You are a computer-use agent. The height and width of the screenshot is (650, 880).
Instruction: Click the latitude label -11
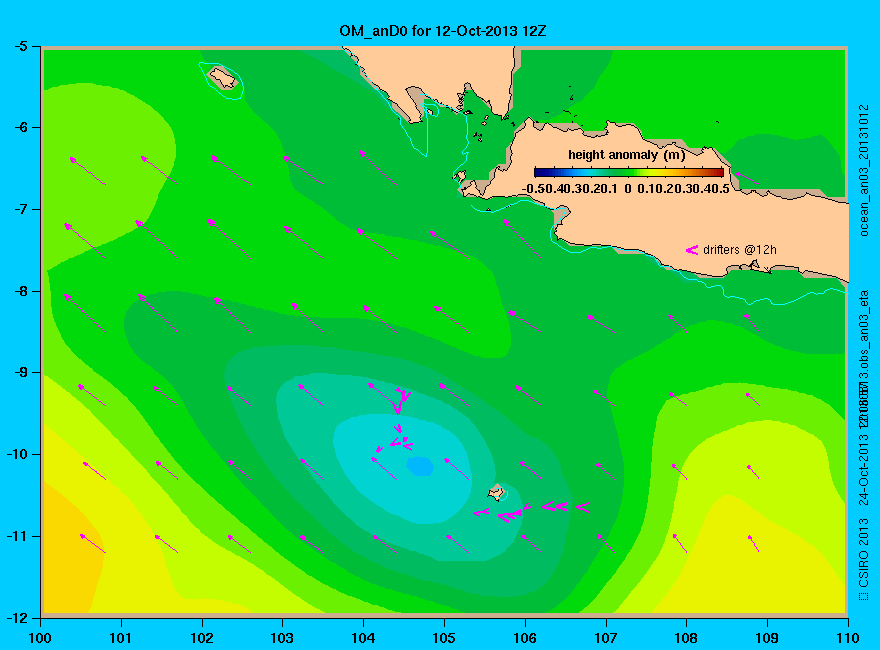(x=17, y=536)
